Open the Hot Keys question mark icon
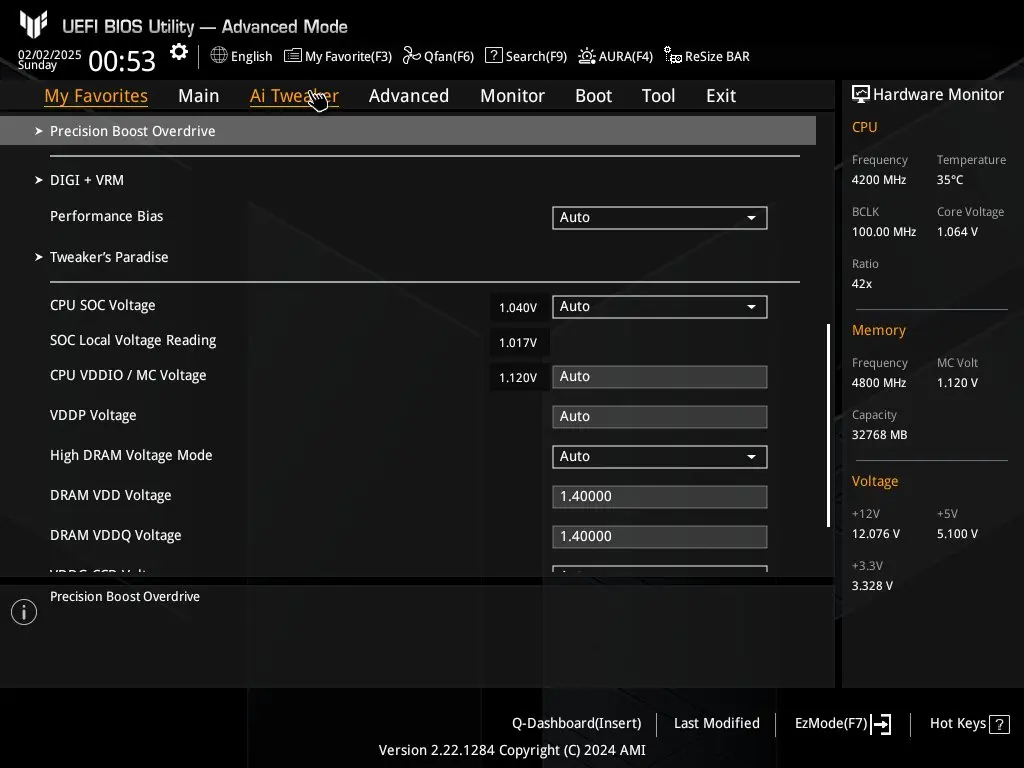 (999, 724)
